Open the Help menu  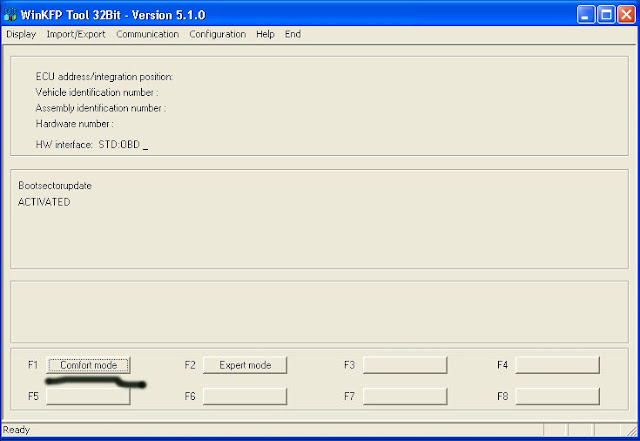pos(265,34)
